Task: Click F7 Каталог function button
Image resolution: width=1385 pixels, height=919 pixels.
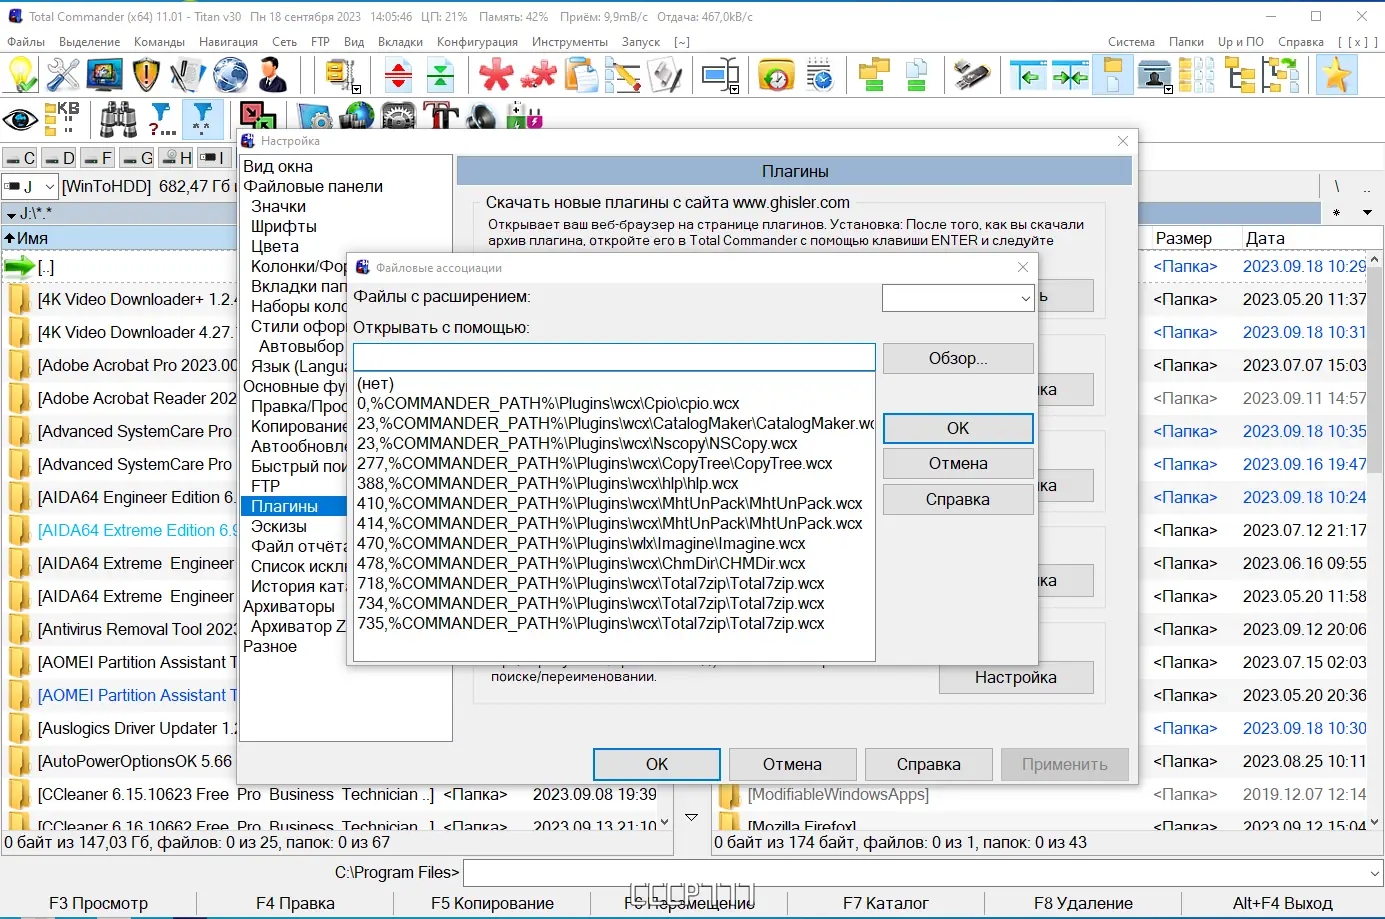Action: click(886, 904)
